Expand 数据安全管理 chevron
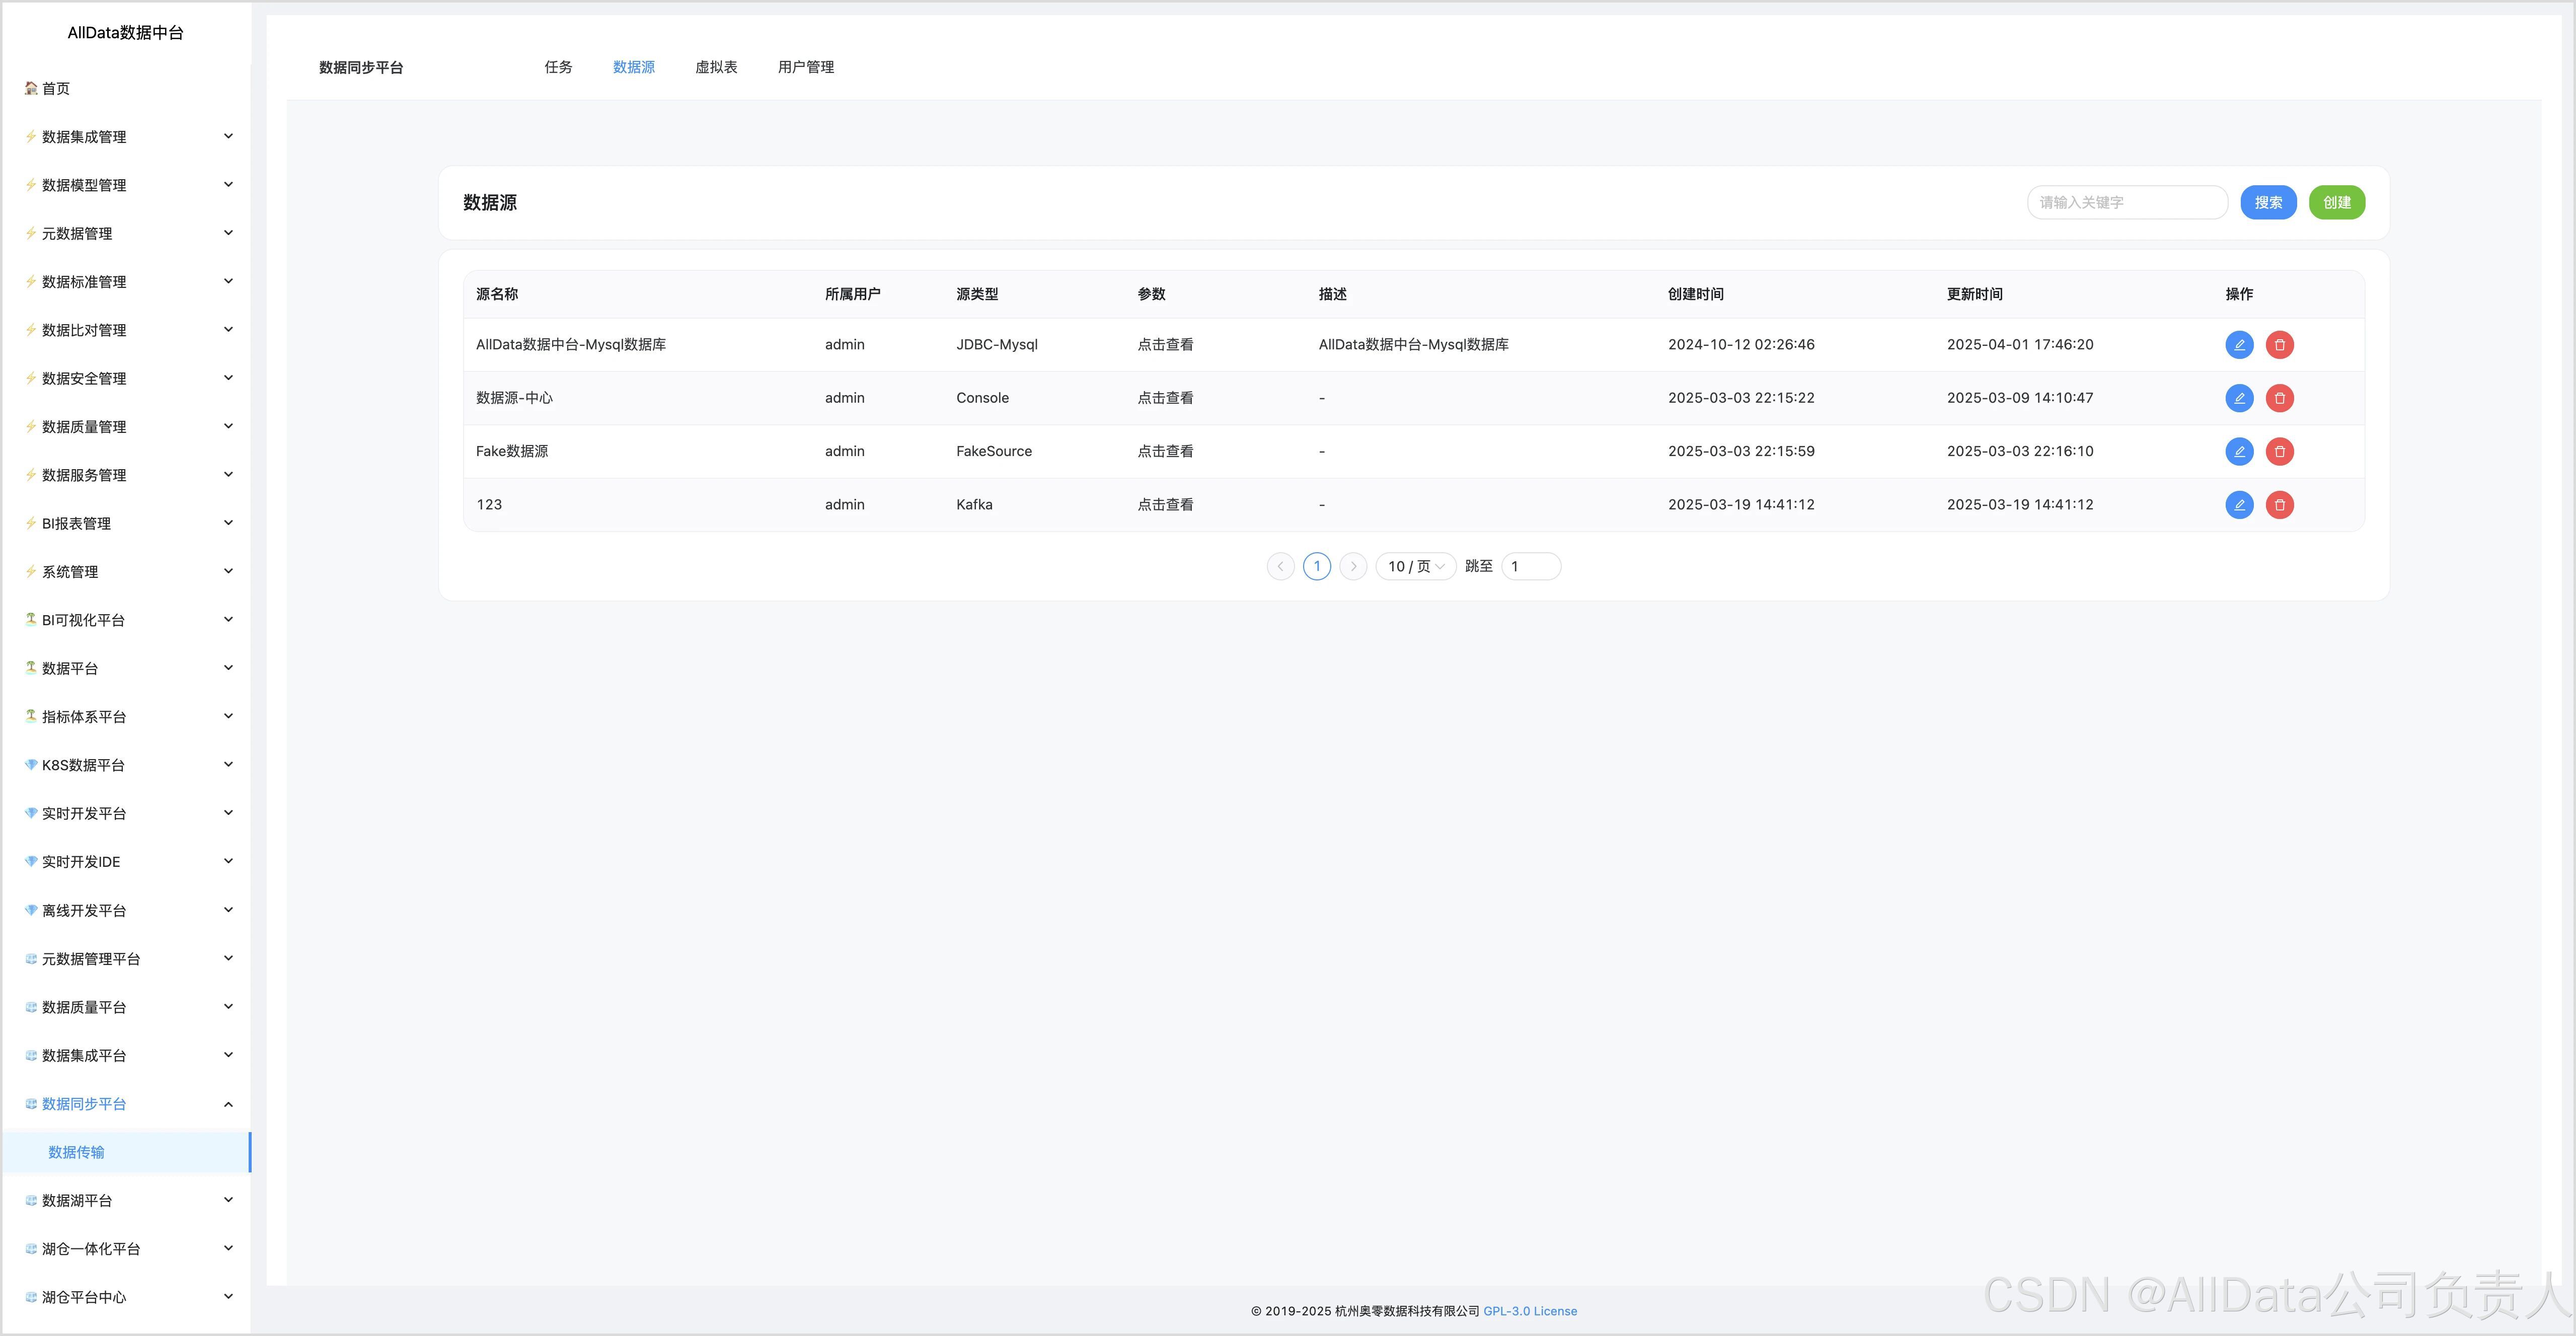 point(228,377)
